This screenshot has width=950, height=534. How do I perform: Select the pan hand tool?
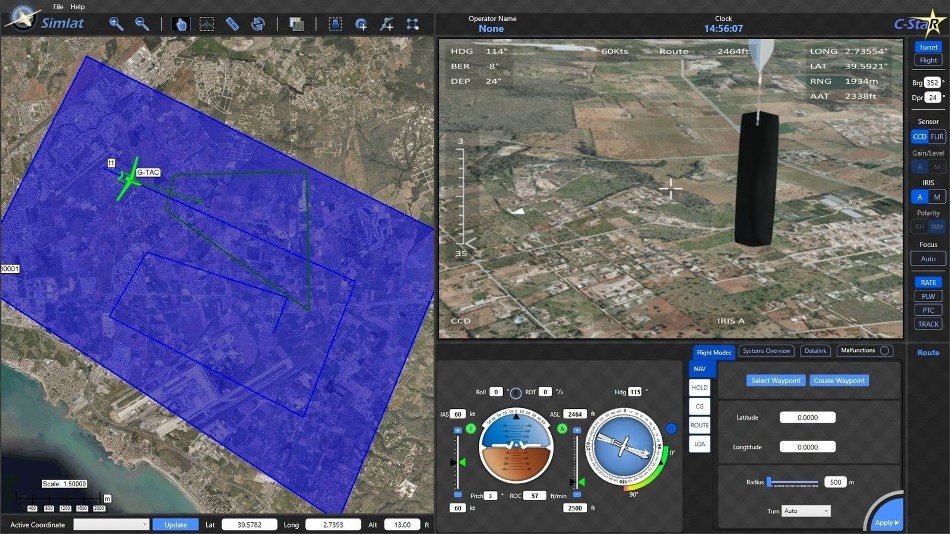(181, 24)
